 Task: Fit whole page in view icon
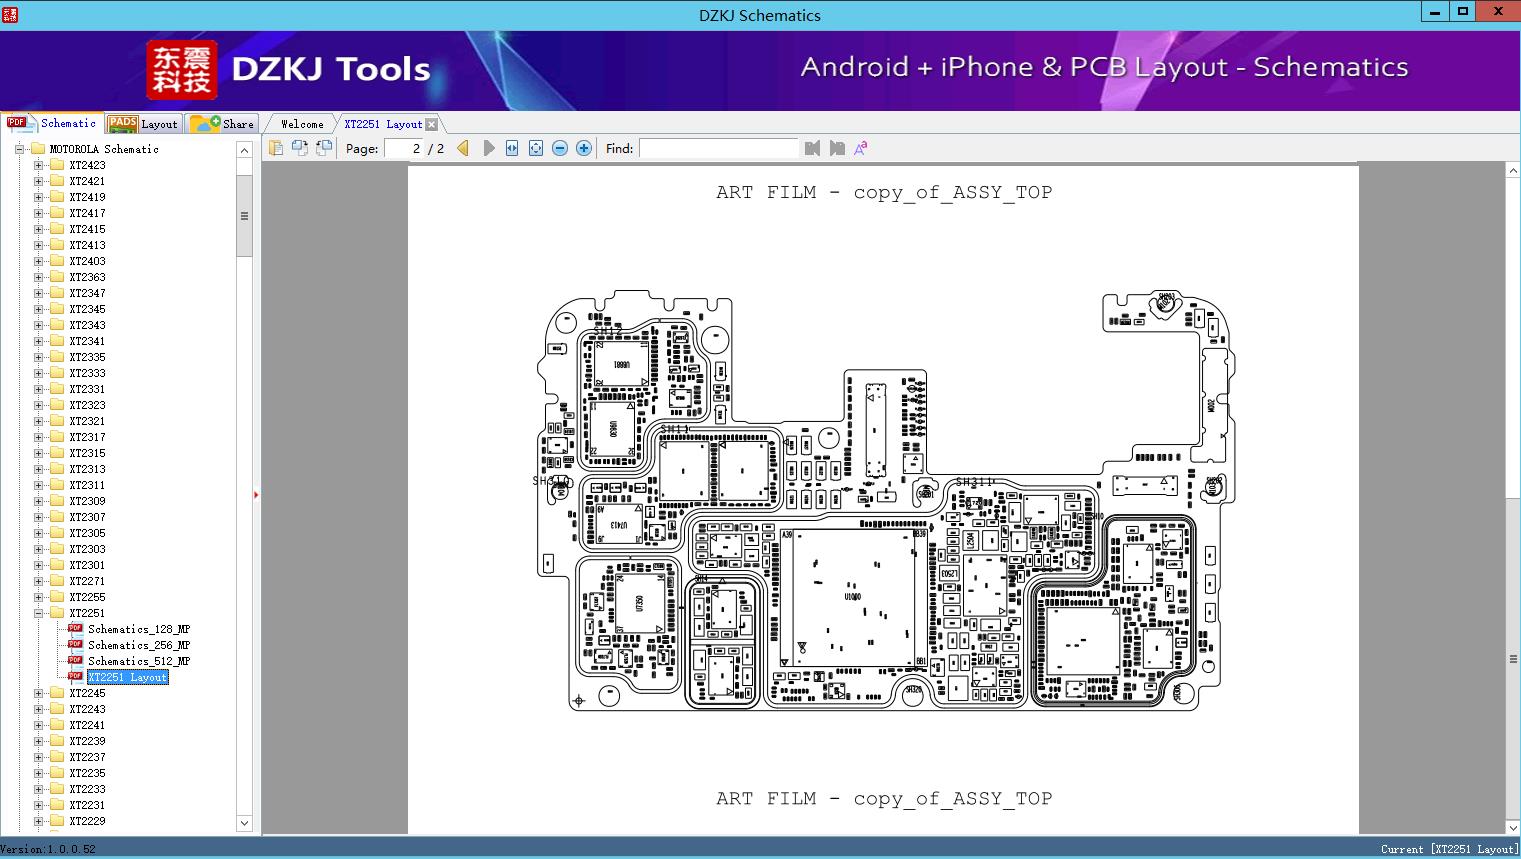click(x=536, y=148)
